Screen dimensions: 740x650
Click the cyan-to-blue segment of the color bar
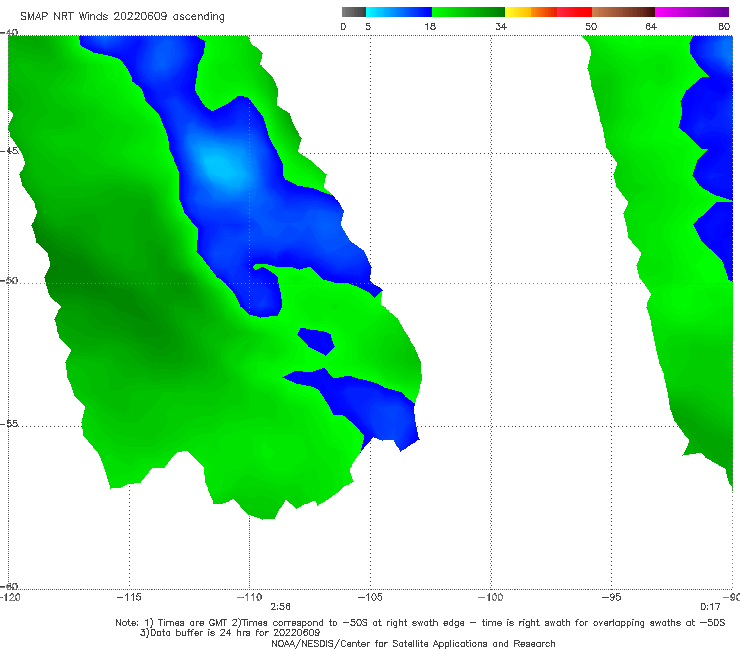click(x=399, y=12)
